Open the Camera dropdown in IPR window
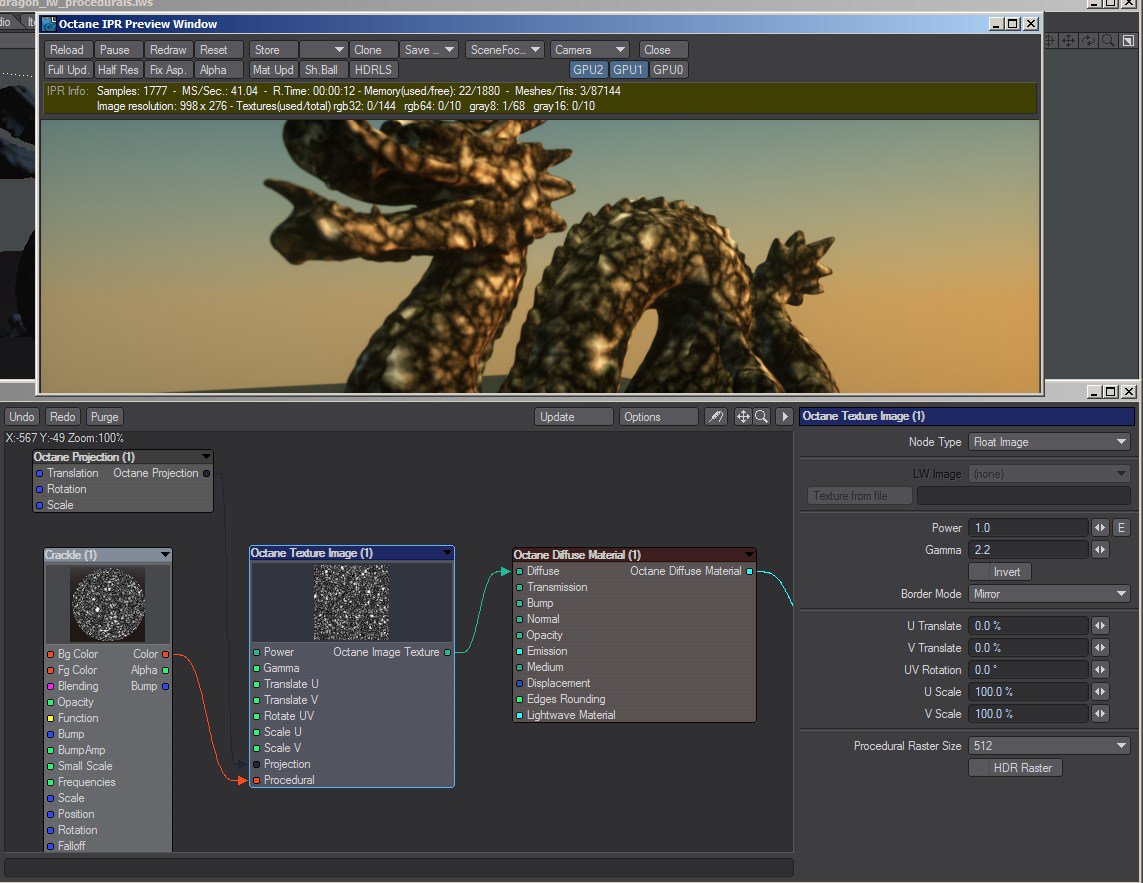This screenshot has width=1143, height=883. 589,50
